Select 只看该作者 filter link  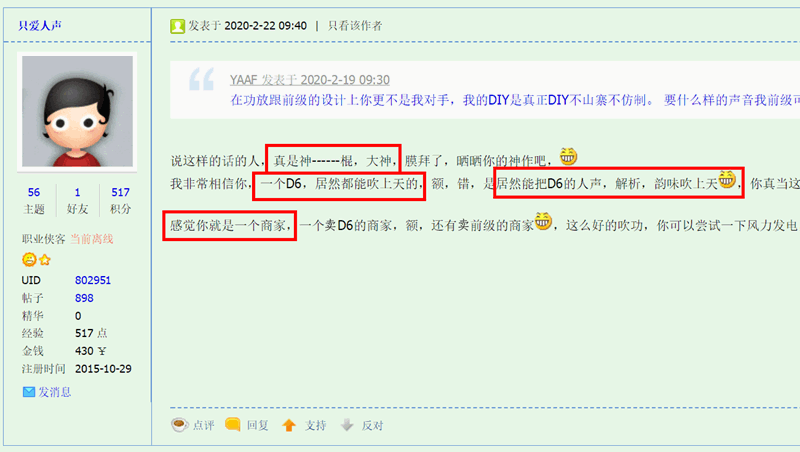[355, 26]
